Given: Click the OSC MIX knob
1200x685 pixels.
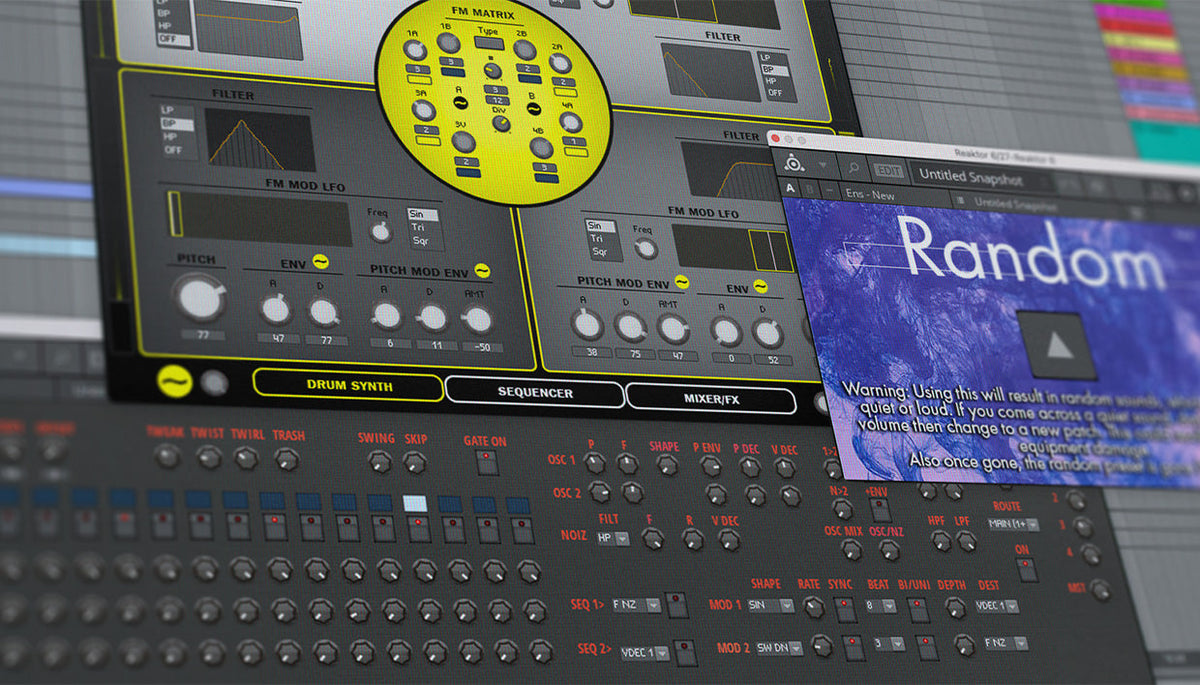Looking at the screenshot, I should click(850, 548).
